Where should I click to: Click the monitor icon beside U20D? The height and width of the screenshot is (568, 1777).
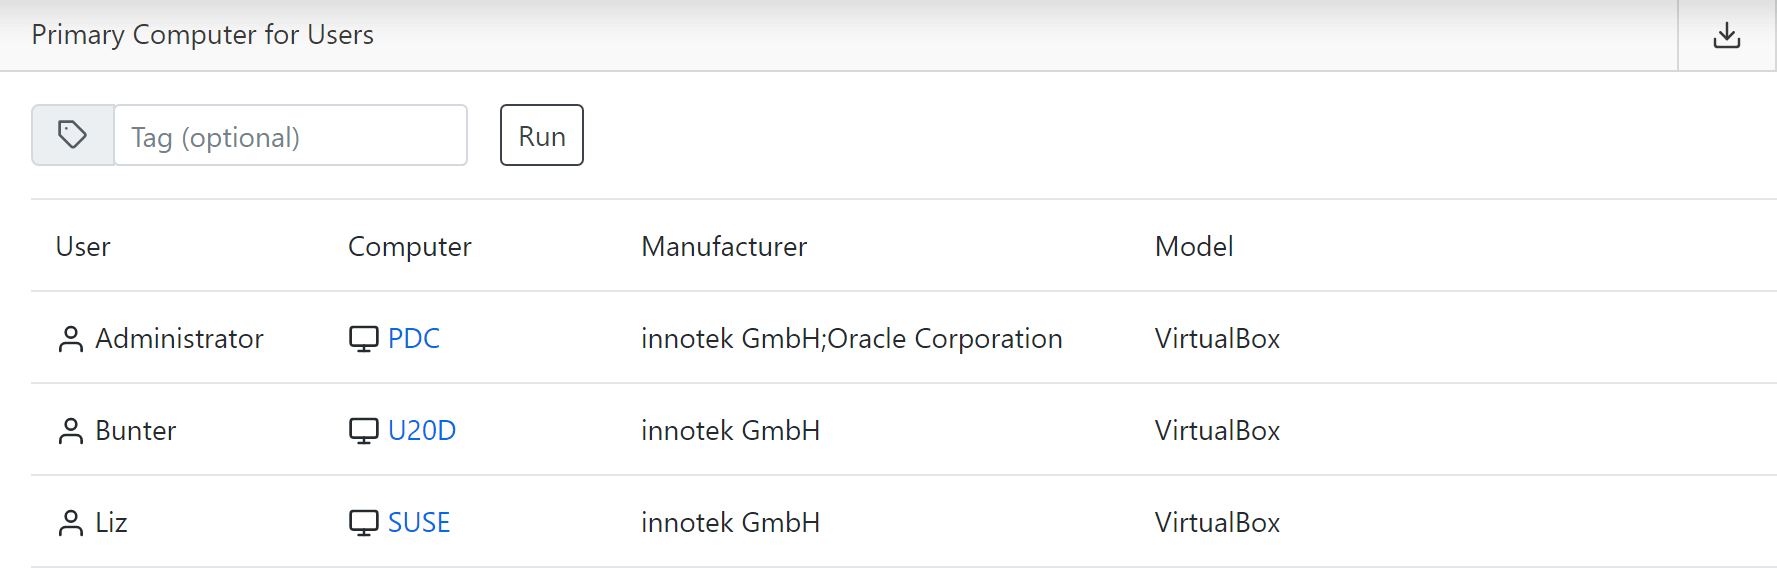click(363, 431)
